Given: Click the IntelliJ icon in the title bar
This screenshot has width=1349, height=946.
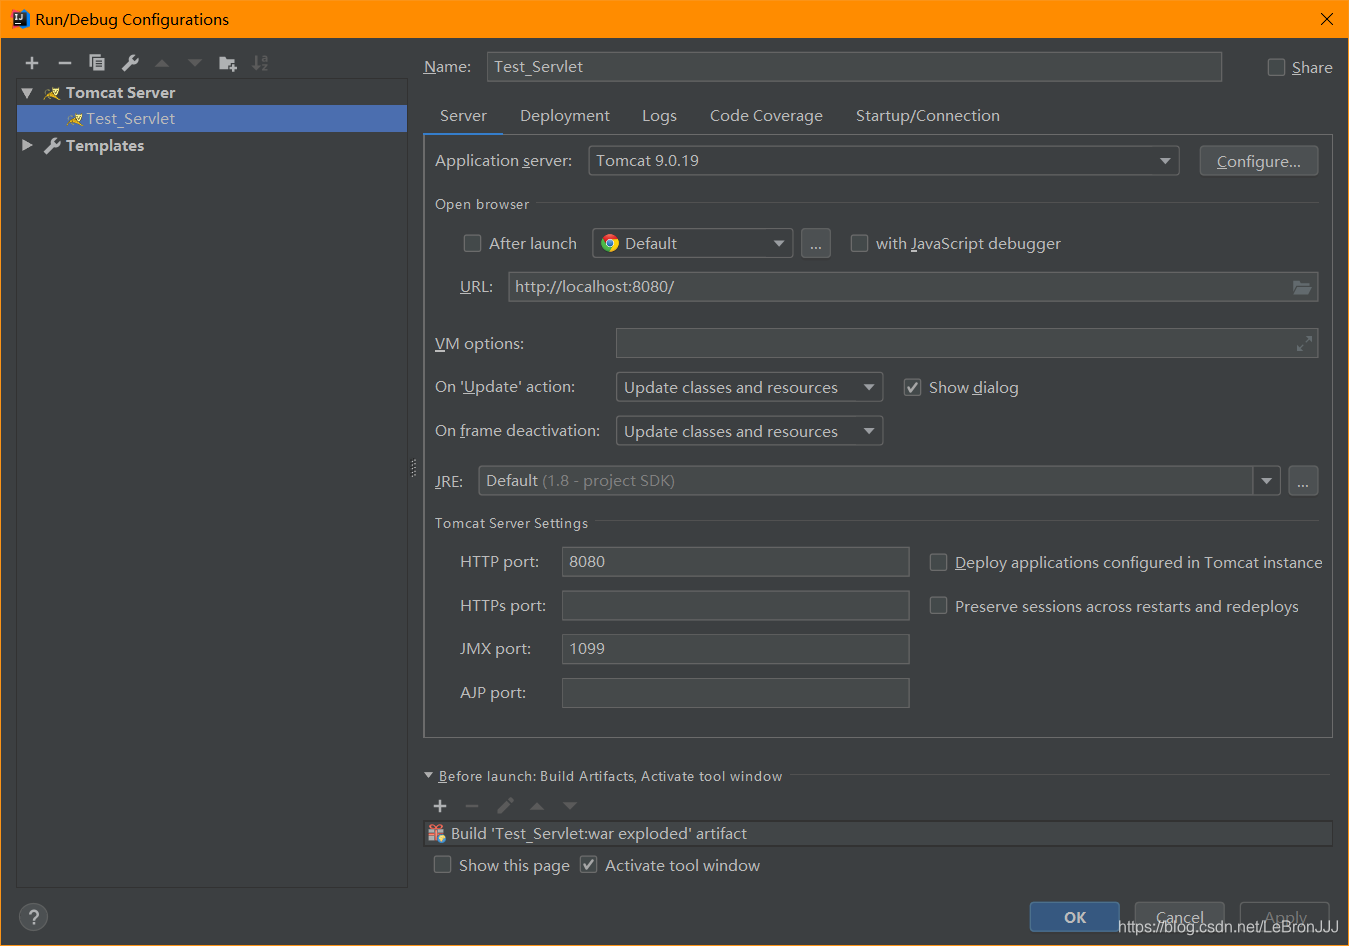Looking at the screenshot, I should tap(20, 19).
